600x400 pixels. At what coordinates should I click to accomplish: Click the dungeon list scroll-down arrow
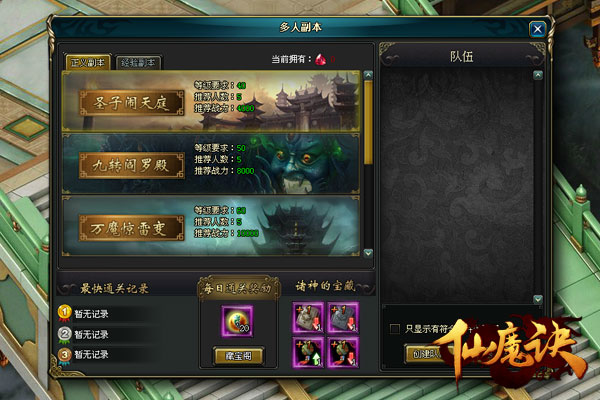368,253
